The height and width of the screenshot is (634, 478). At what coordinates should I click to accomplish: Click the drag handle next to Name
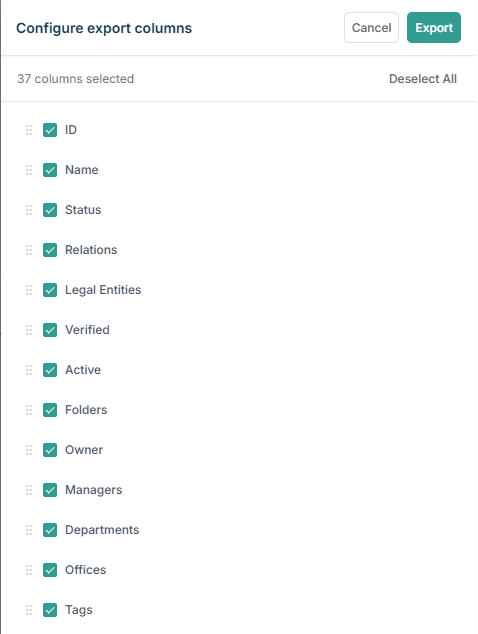29,170
